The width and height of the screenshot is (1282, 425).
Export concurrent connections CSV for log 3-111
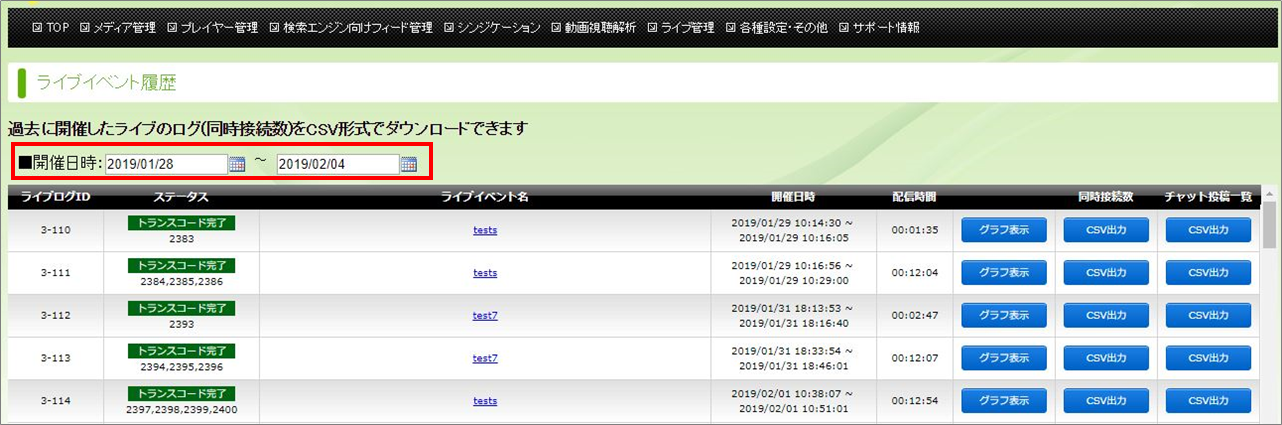(1106, 273)
